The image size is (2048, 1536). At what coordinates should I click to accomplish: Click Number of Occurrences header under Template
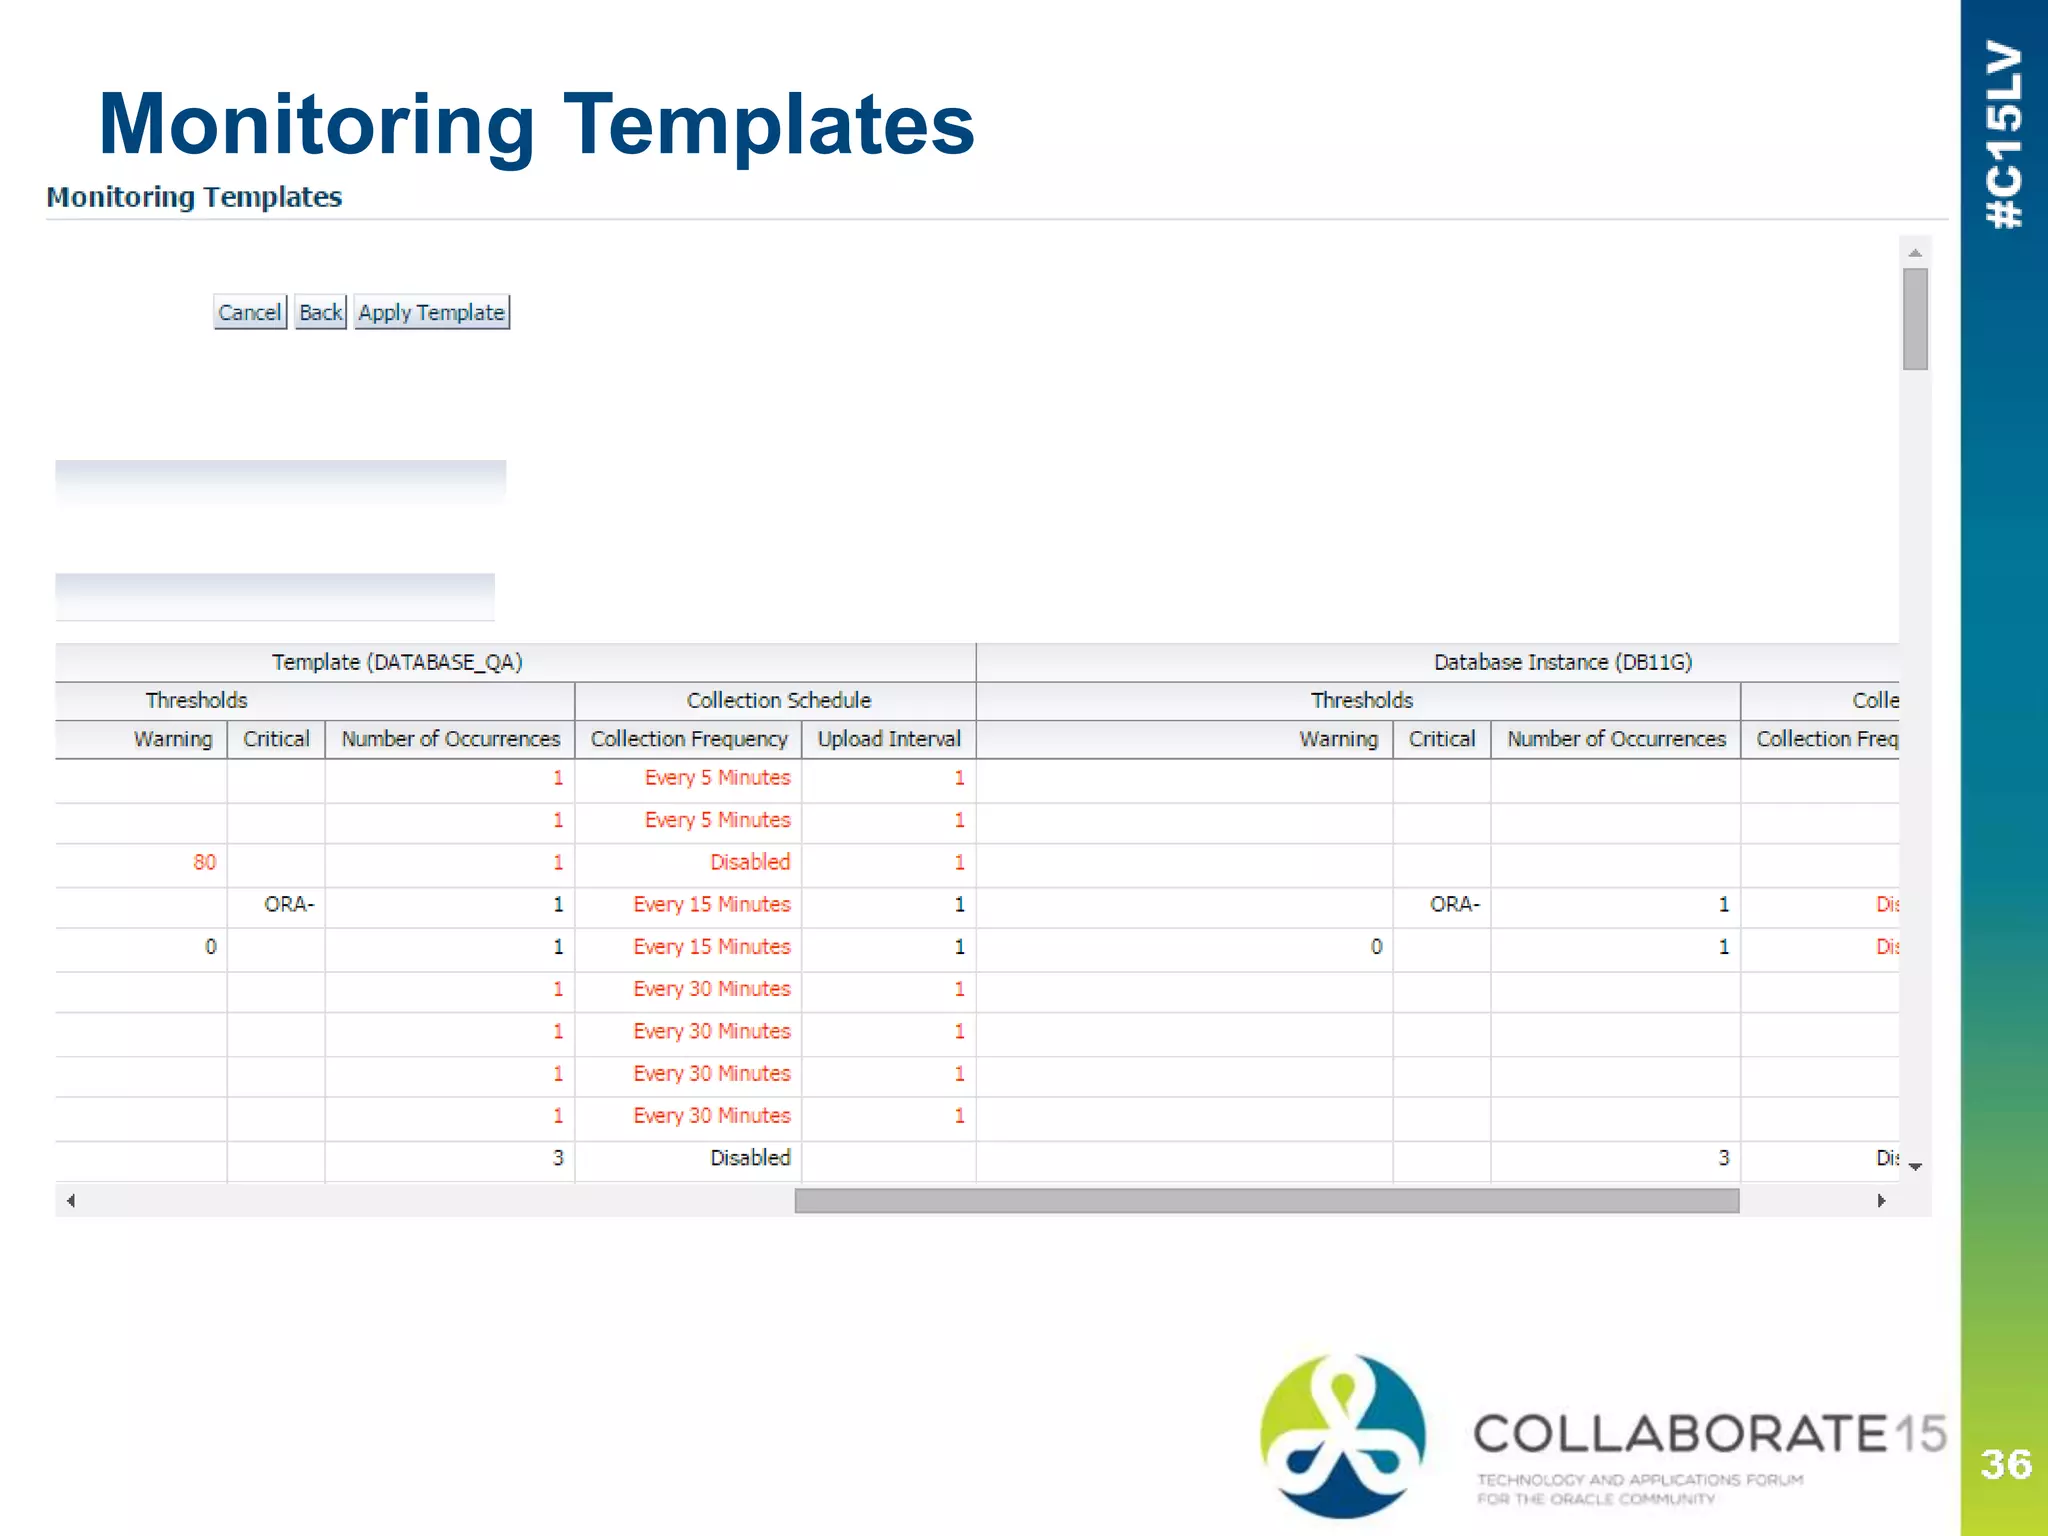(451, 739)
